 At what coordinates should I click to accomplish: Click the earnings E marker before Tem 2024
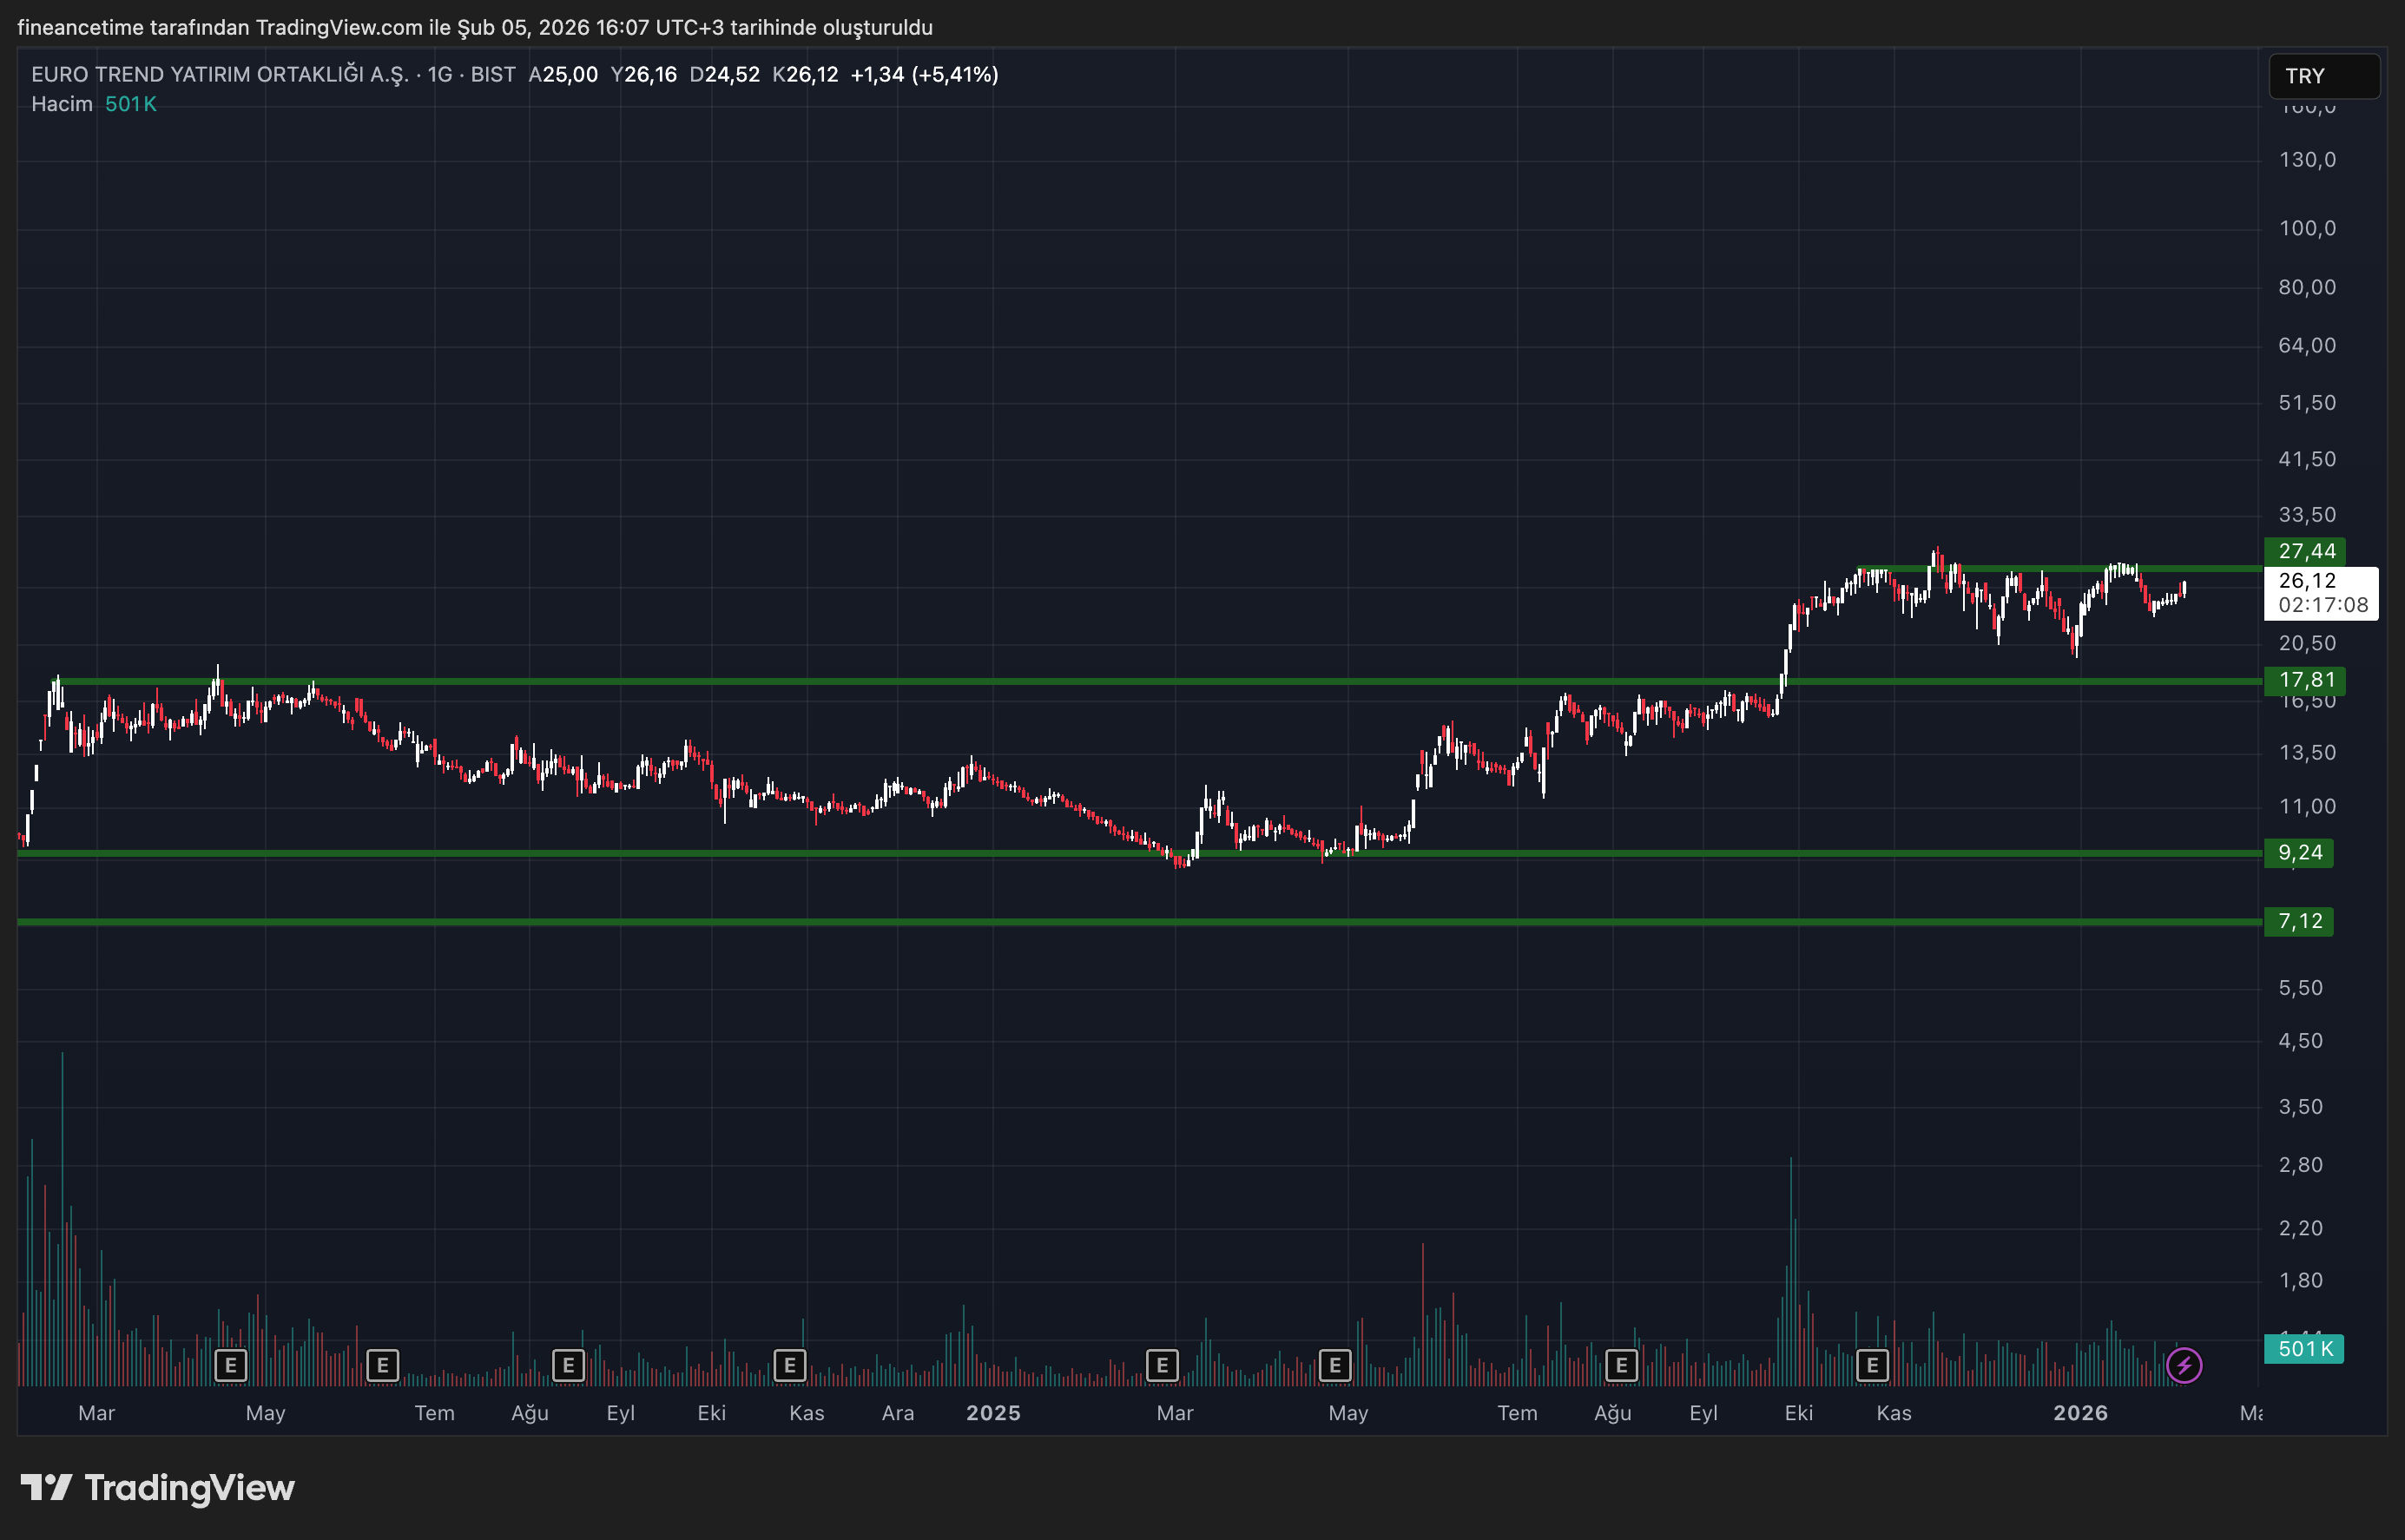pos(382,1365)
